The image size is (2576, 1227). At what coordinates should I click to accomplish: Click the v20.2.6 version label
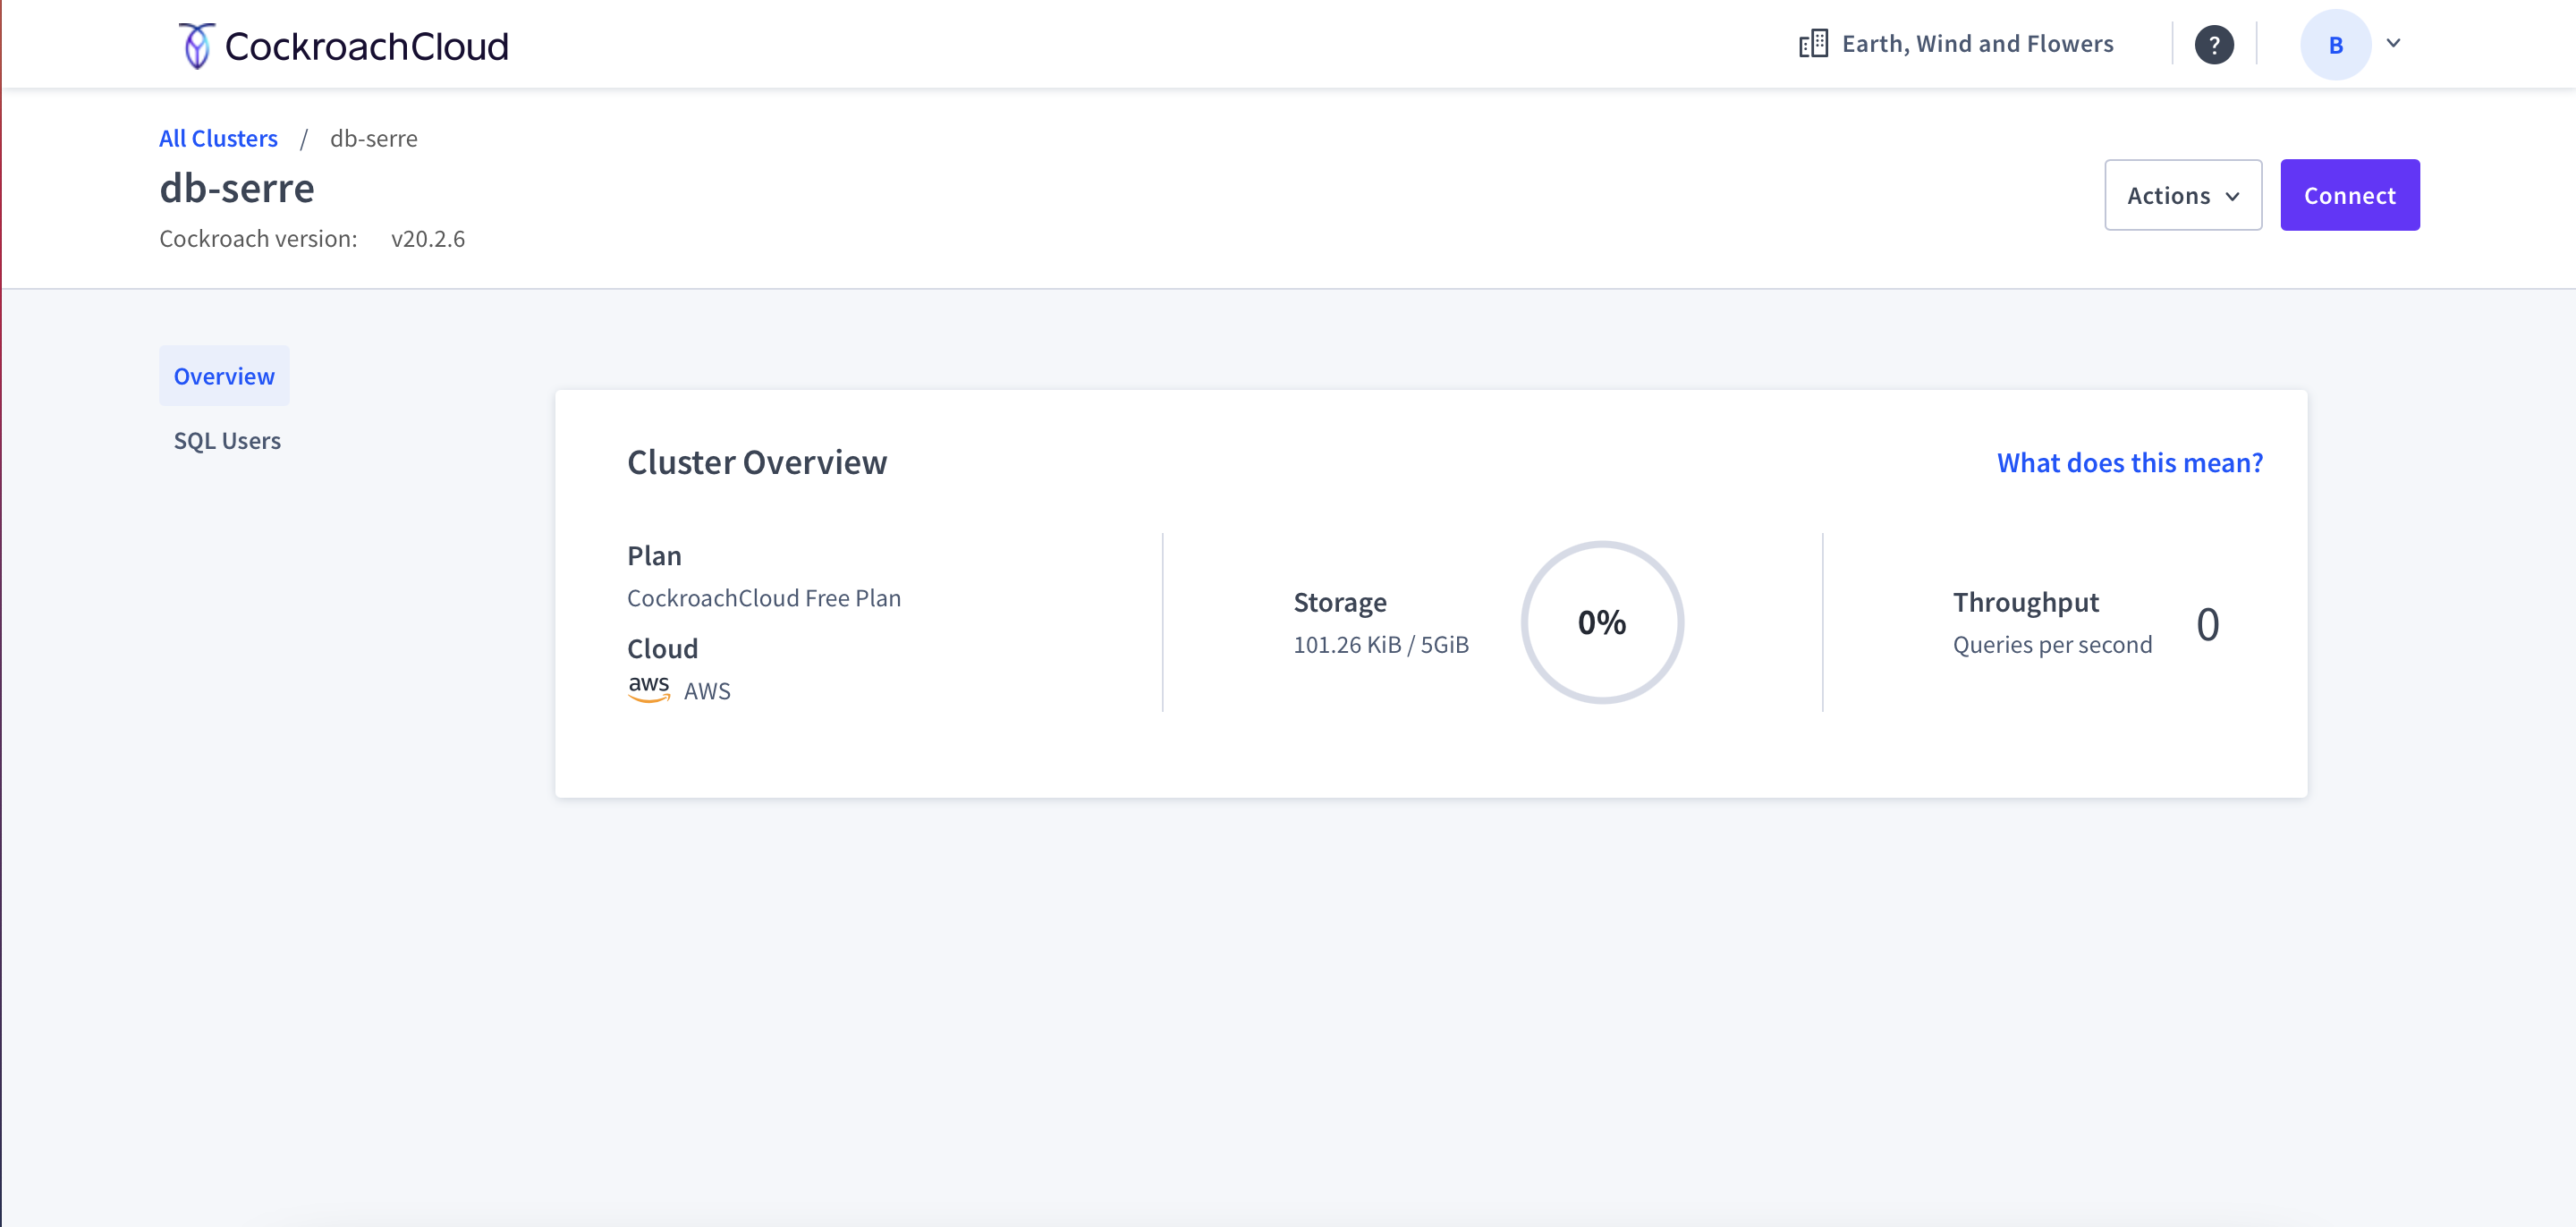pyautogui.click(x=428, y=238)
